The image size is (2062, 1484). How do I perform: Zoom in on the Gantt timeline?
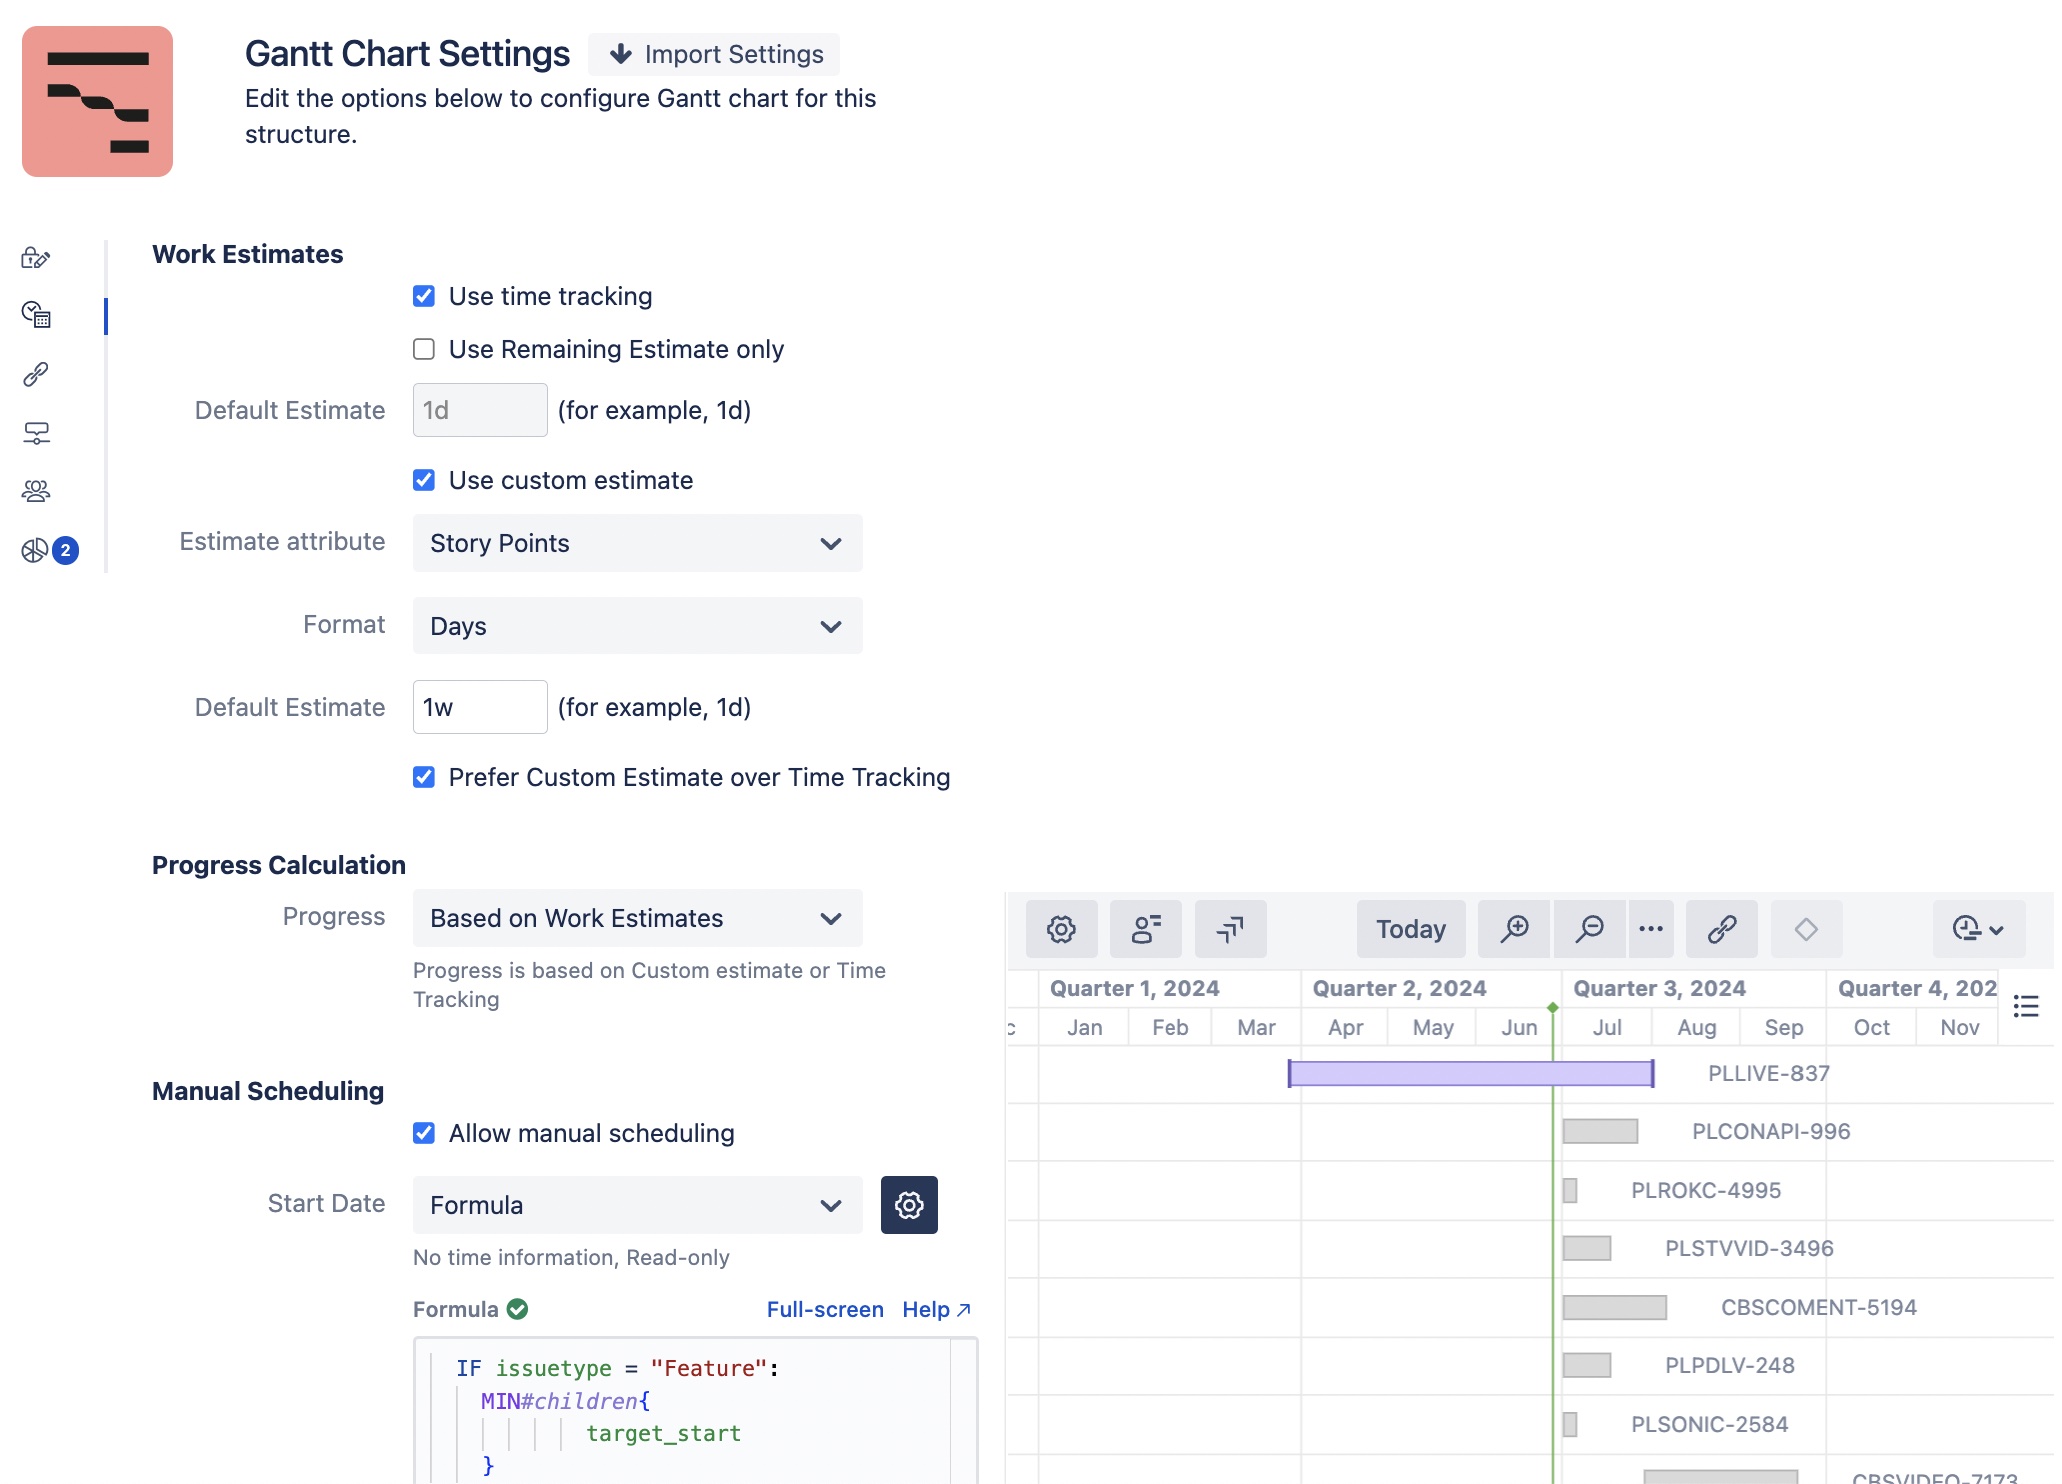pyautogui.click(x=1513, y=928)
